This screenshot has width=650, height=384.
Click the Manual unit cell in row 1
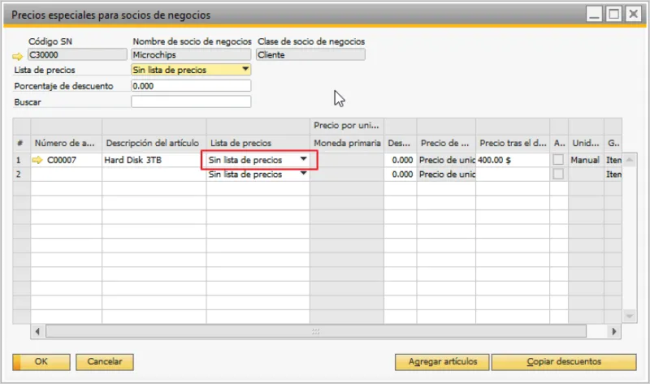tap(585, 160)
